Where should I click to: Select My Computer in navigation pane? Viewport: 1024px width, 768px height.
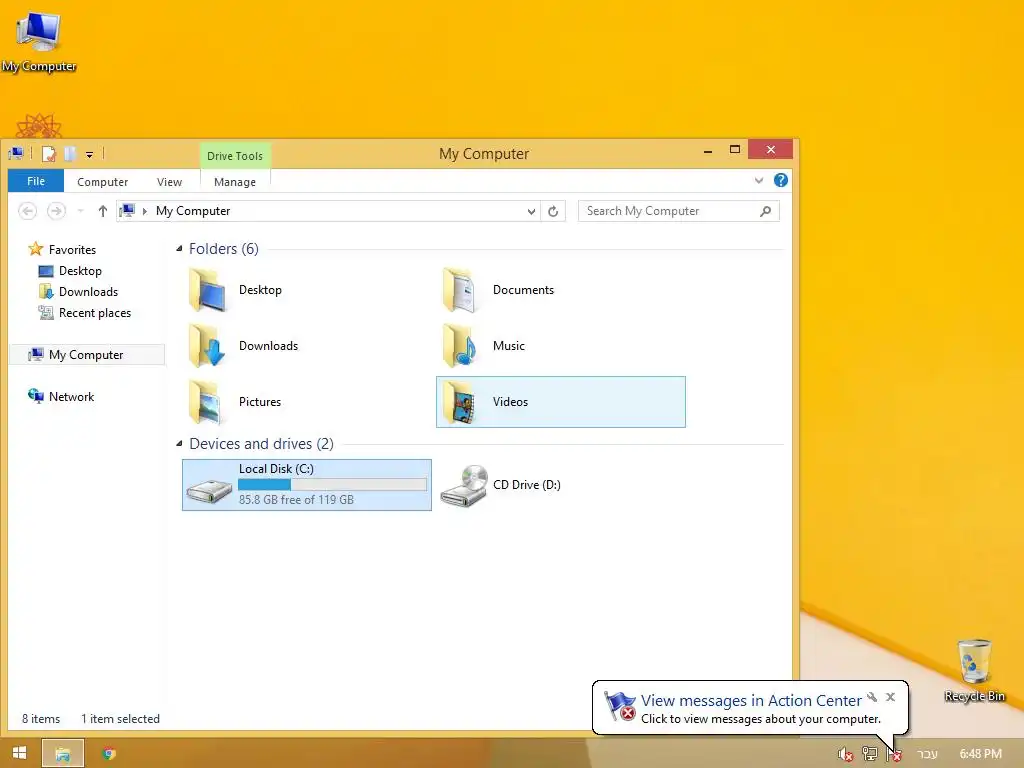pos(87,355)
